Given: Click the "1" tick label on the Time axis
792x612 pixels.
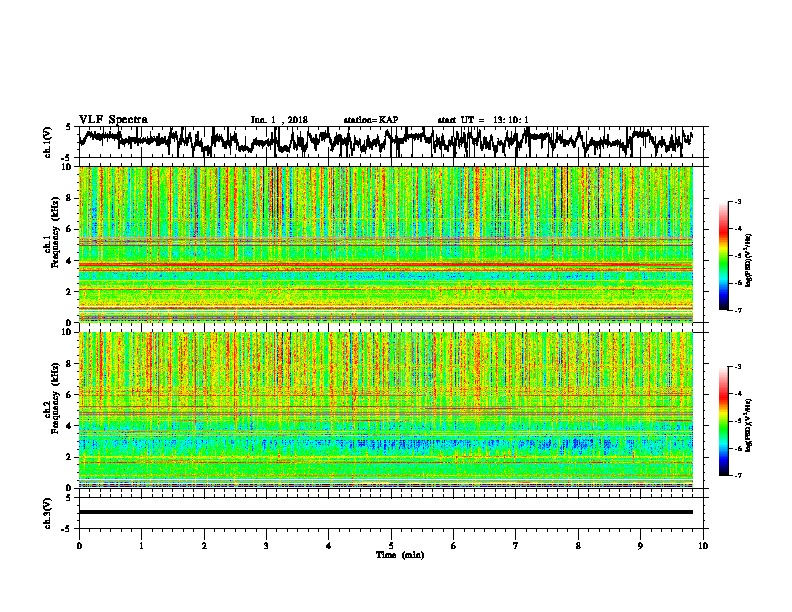Looking at the screenshot, I should click(x=141, y=546).
